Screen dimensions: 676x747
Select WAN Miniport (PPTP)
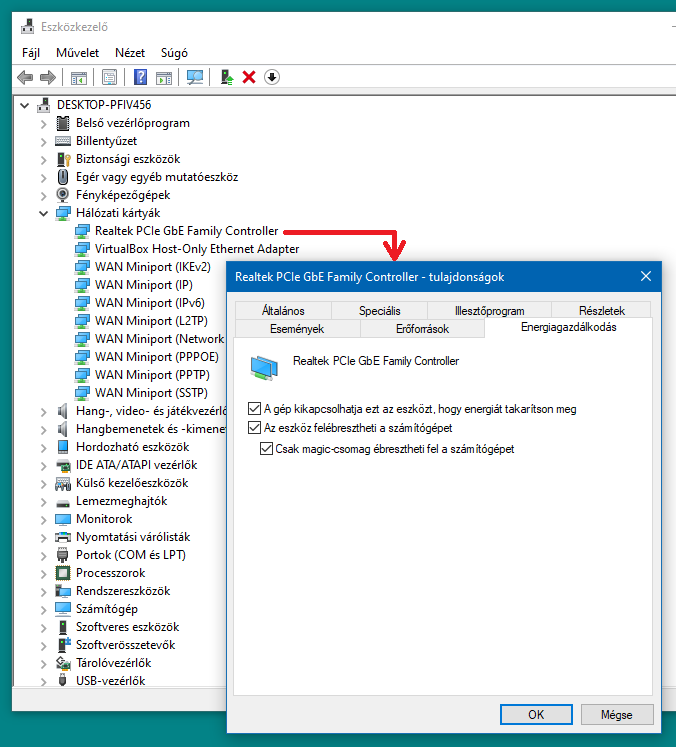click(x=152, y=375)
